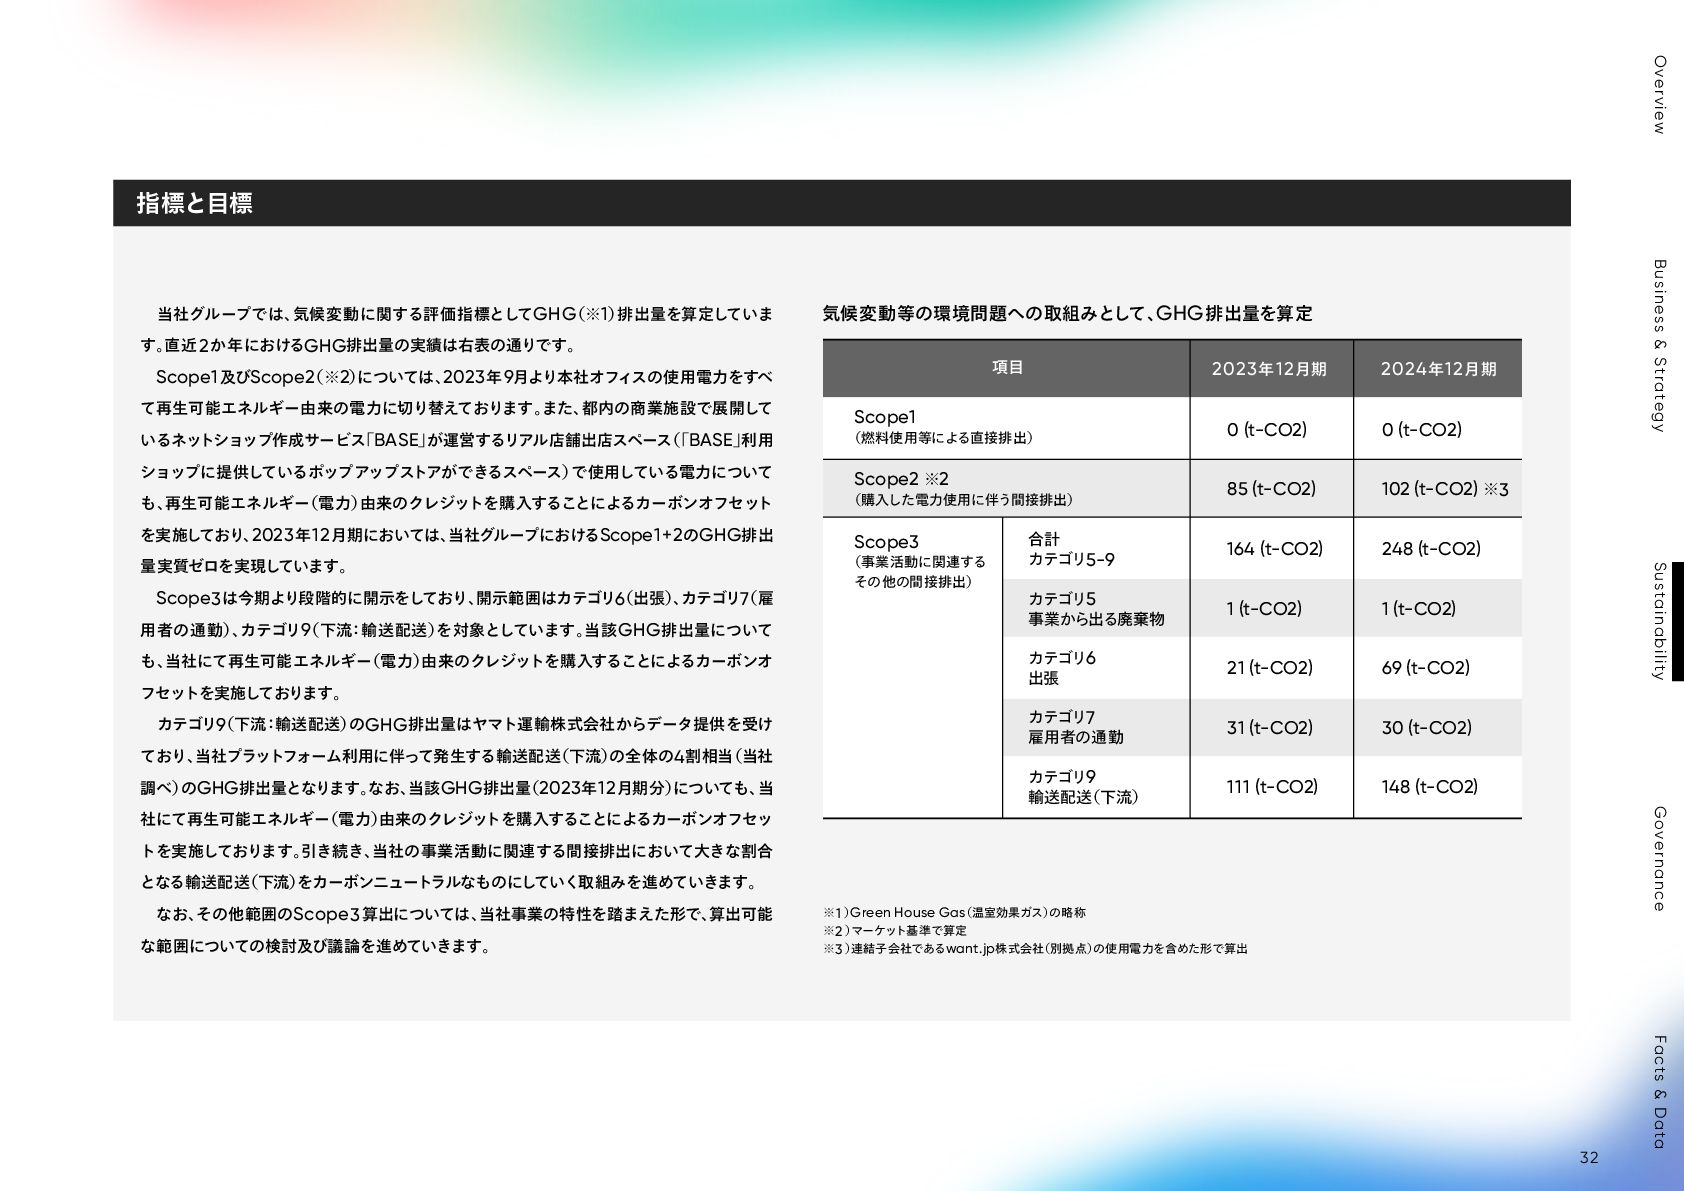This screenshot has width=1684, height=1191.
Task: Open the Governance section tab
Action: pos(1659,859)
